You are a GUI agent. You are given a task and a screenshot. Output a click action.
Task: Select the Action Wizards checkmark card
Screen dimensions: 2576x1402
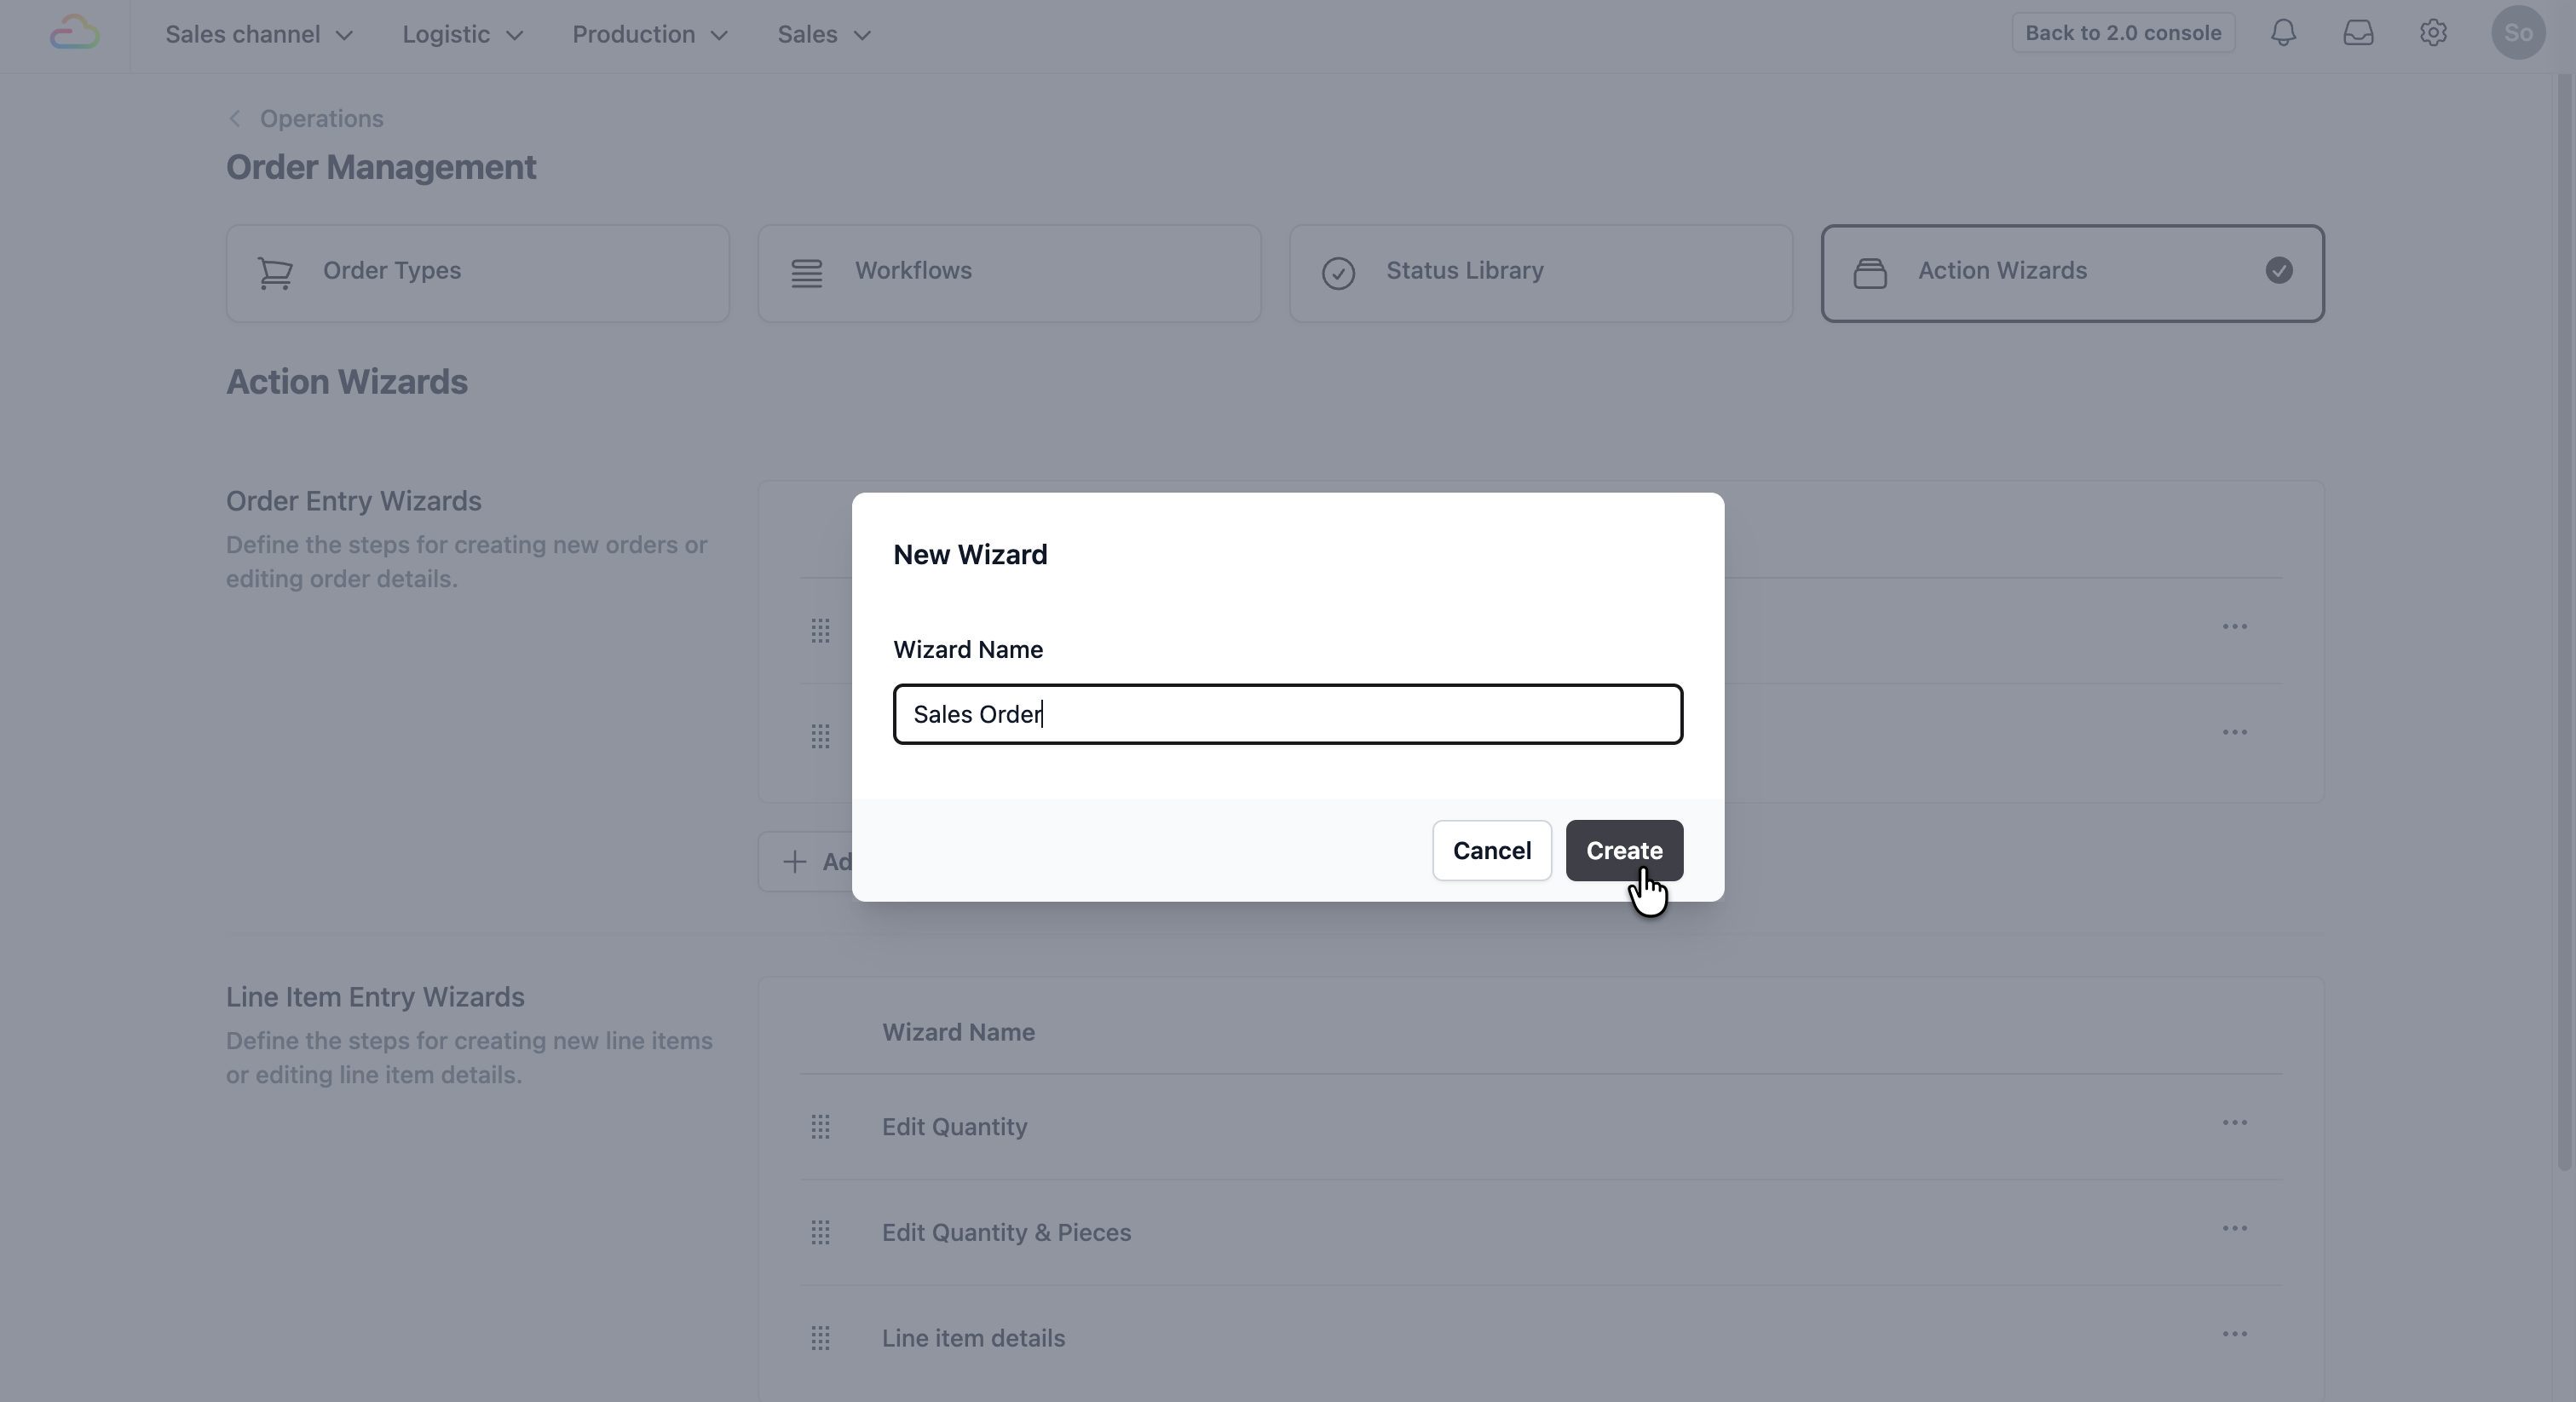(x=2072, y=273)
